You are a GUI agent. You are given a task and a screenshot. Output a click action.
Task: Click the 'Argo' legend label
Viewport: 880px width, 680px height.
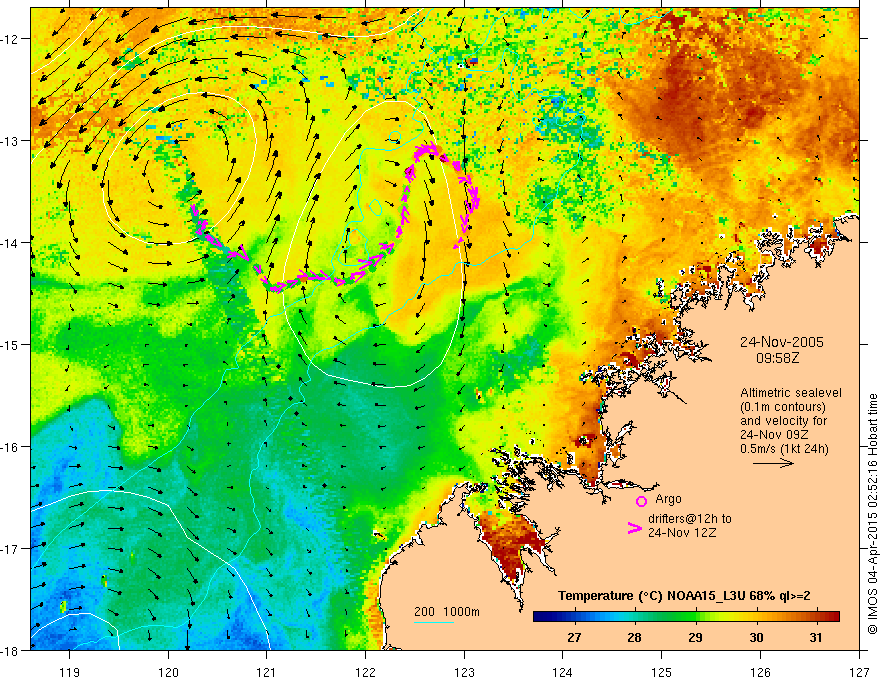[668, 499]
